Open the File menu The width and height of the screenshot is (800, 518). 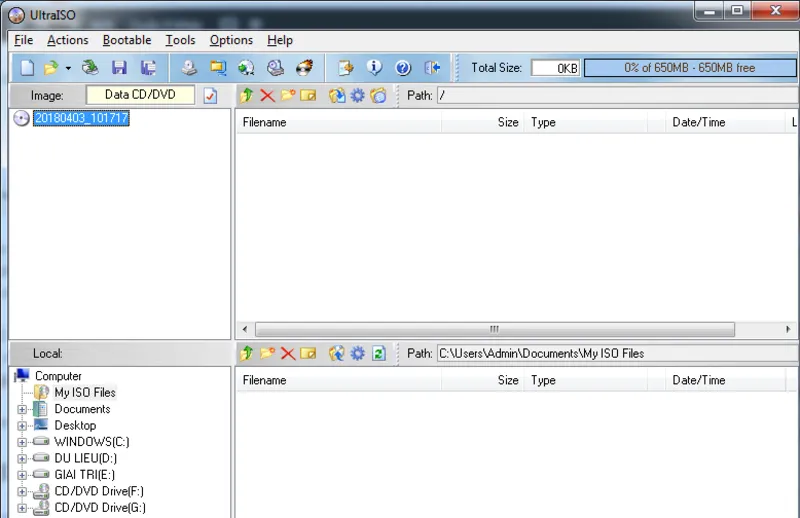tap(23, 40)
